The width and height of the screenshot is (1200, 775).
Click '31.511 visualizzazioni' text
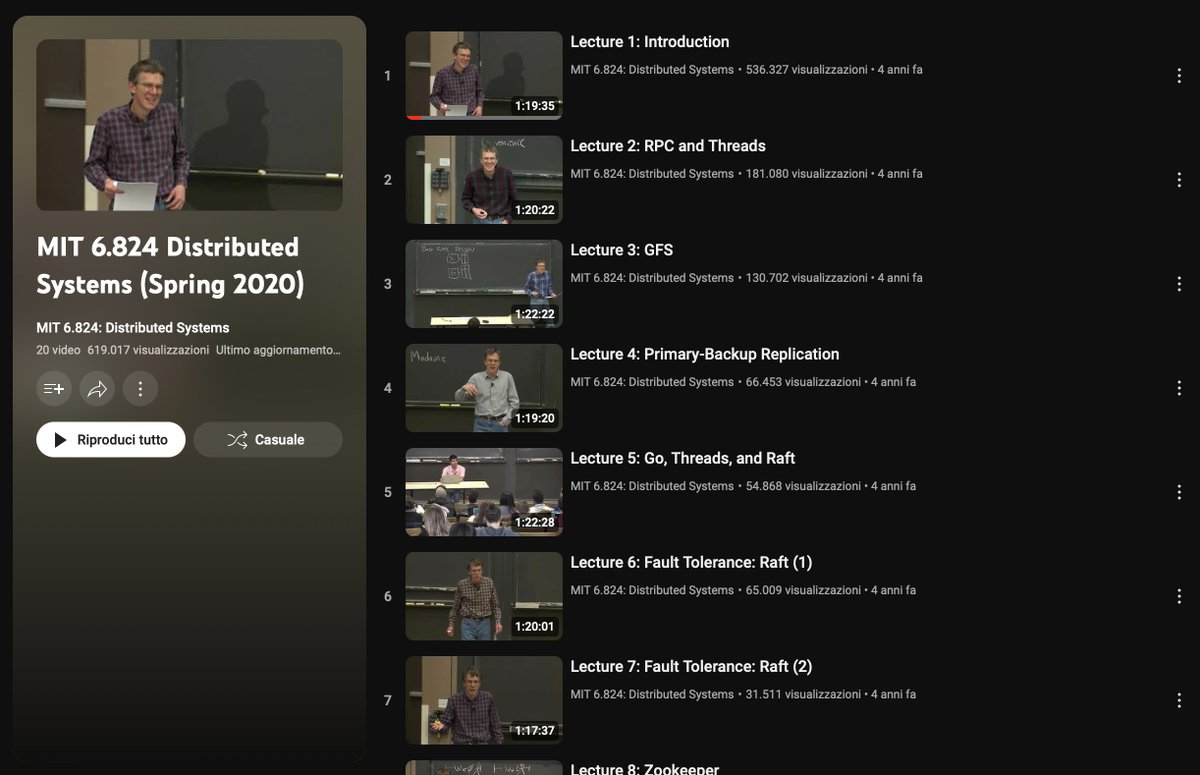pos(803,694)
